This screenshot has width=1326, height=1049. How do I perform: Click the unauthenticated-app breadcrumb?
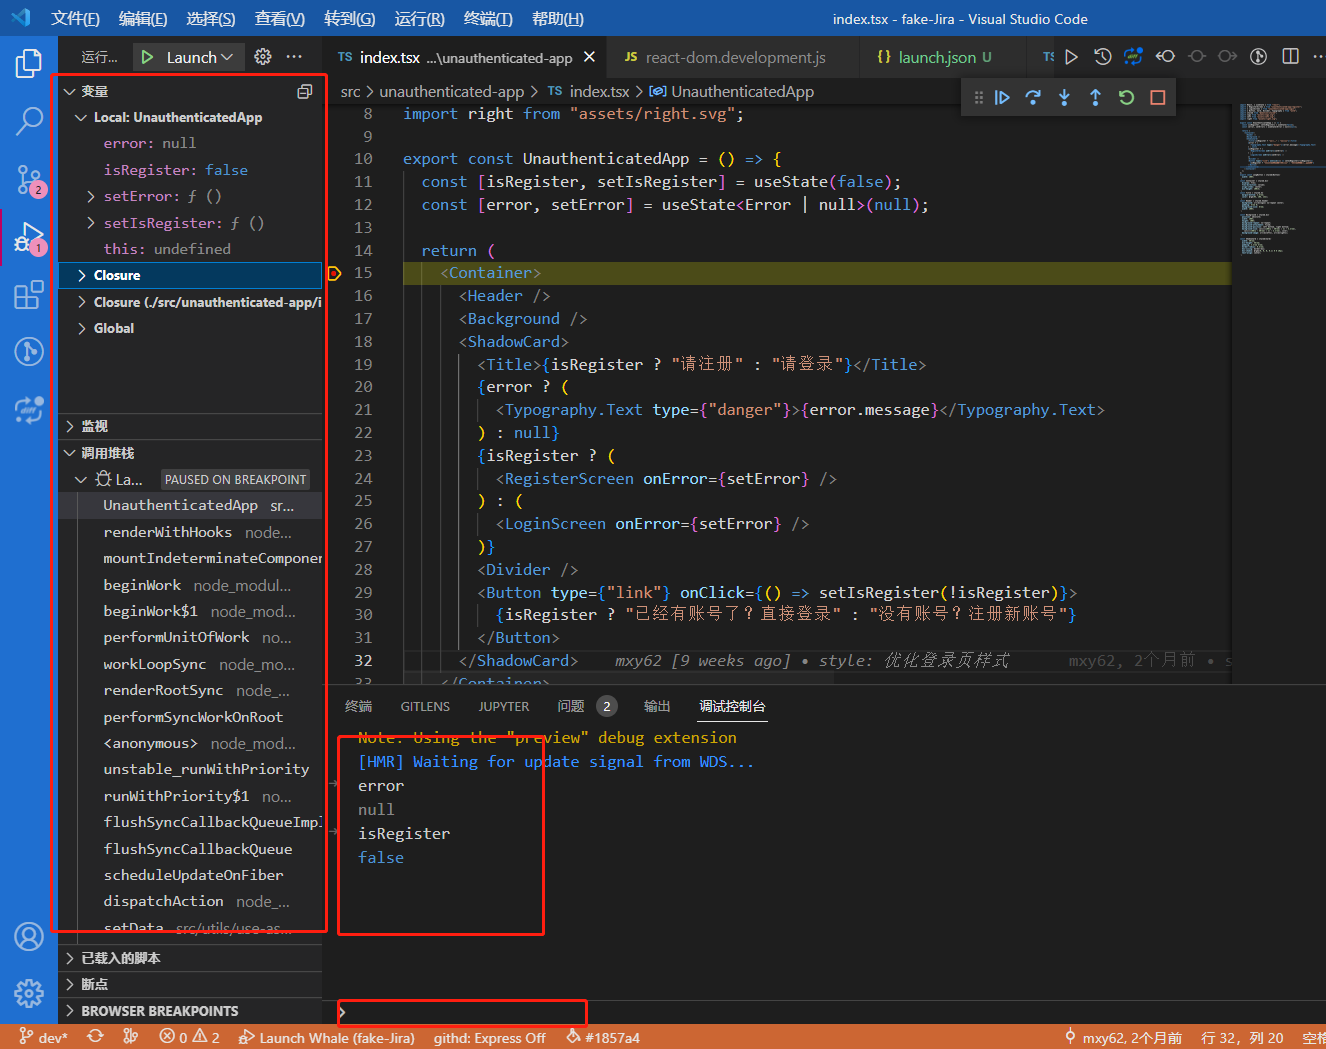(x=451, y=91)
